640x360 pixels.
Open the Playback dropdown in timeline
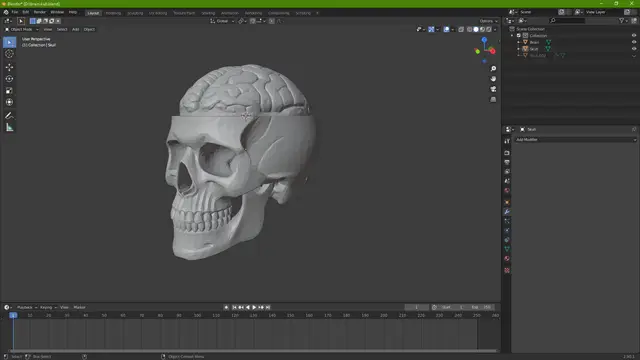pyautogui.click(x=27, y=307)
